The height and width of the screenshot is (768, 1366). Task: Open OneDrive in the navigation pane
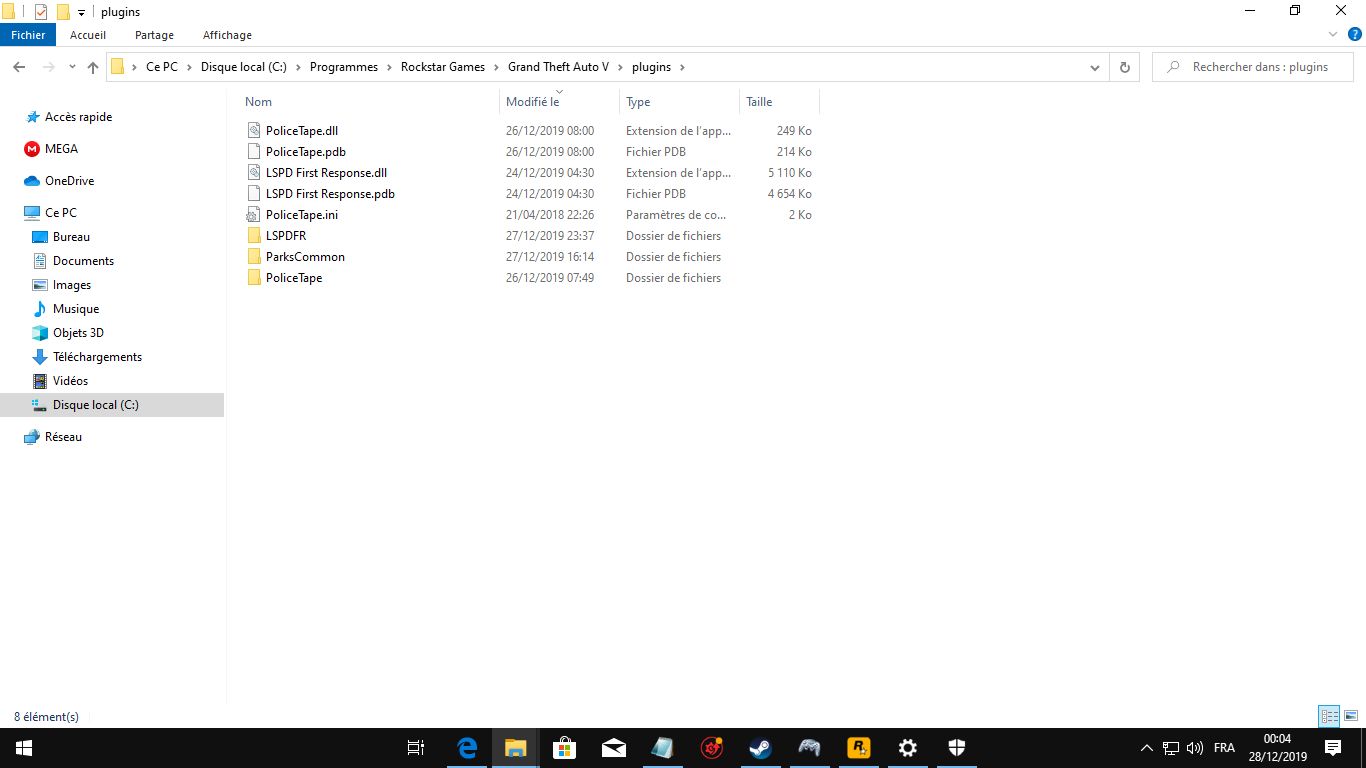69,181
